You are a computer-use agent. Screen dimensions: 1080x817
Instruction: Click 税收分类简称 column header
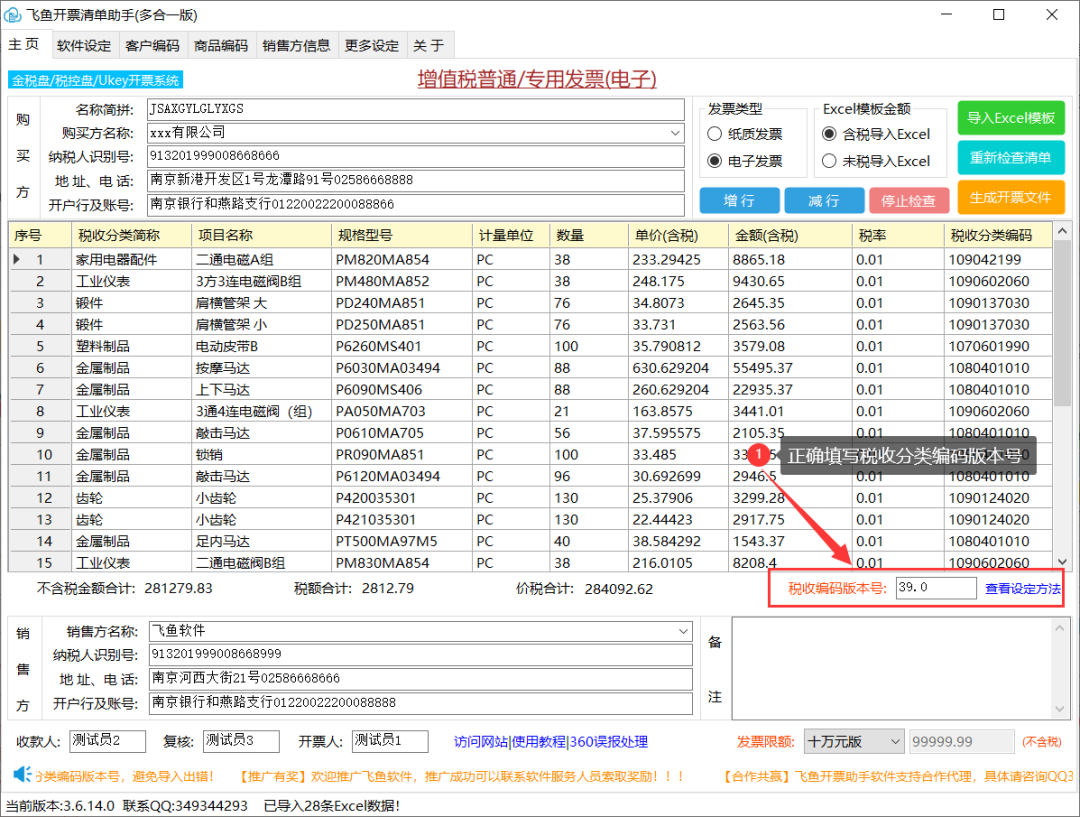[x=132, y=236]
